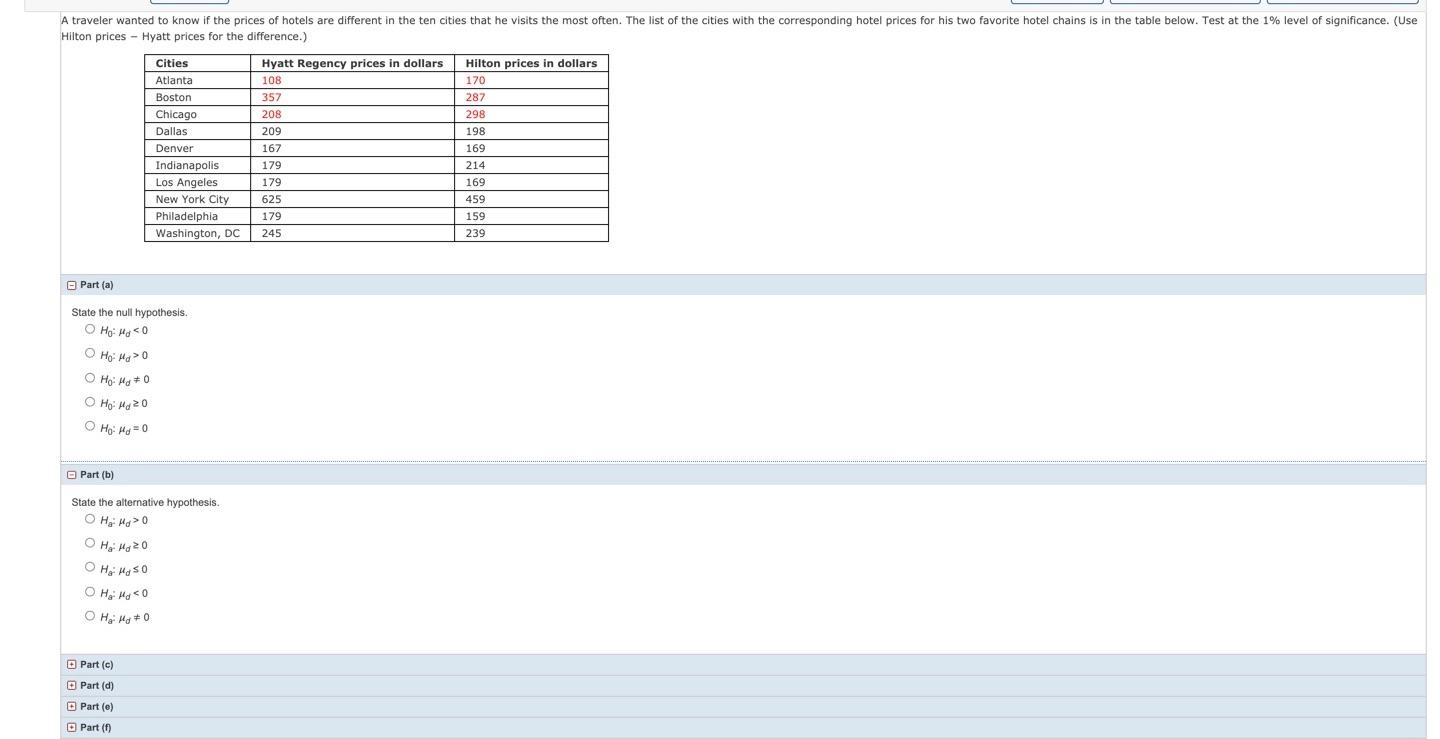The height and width of the screenshot is (739, 1440).
Task: Choose null hypothesis H0: μd = 0
Action: pyautogui.click(x=90, y=426)
